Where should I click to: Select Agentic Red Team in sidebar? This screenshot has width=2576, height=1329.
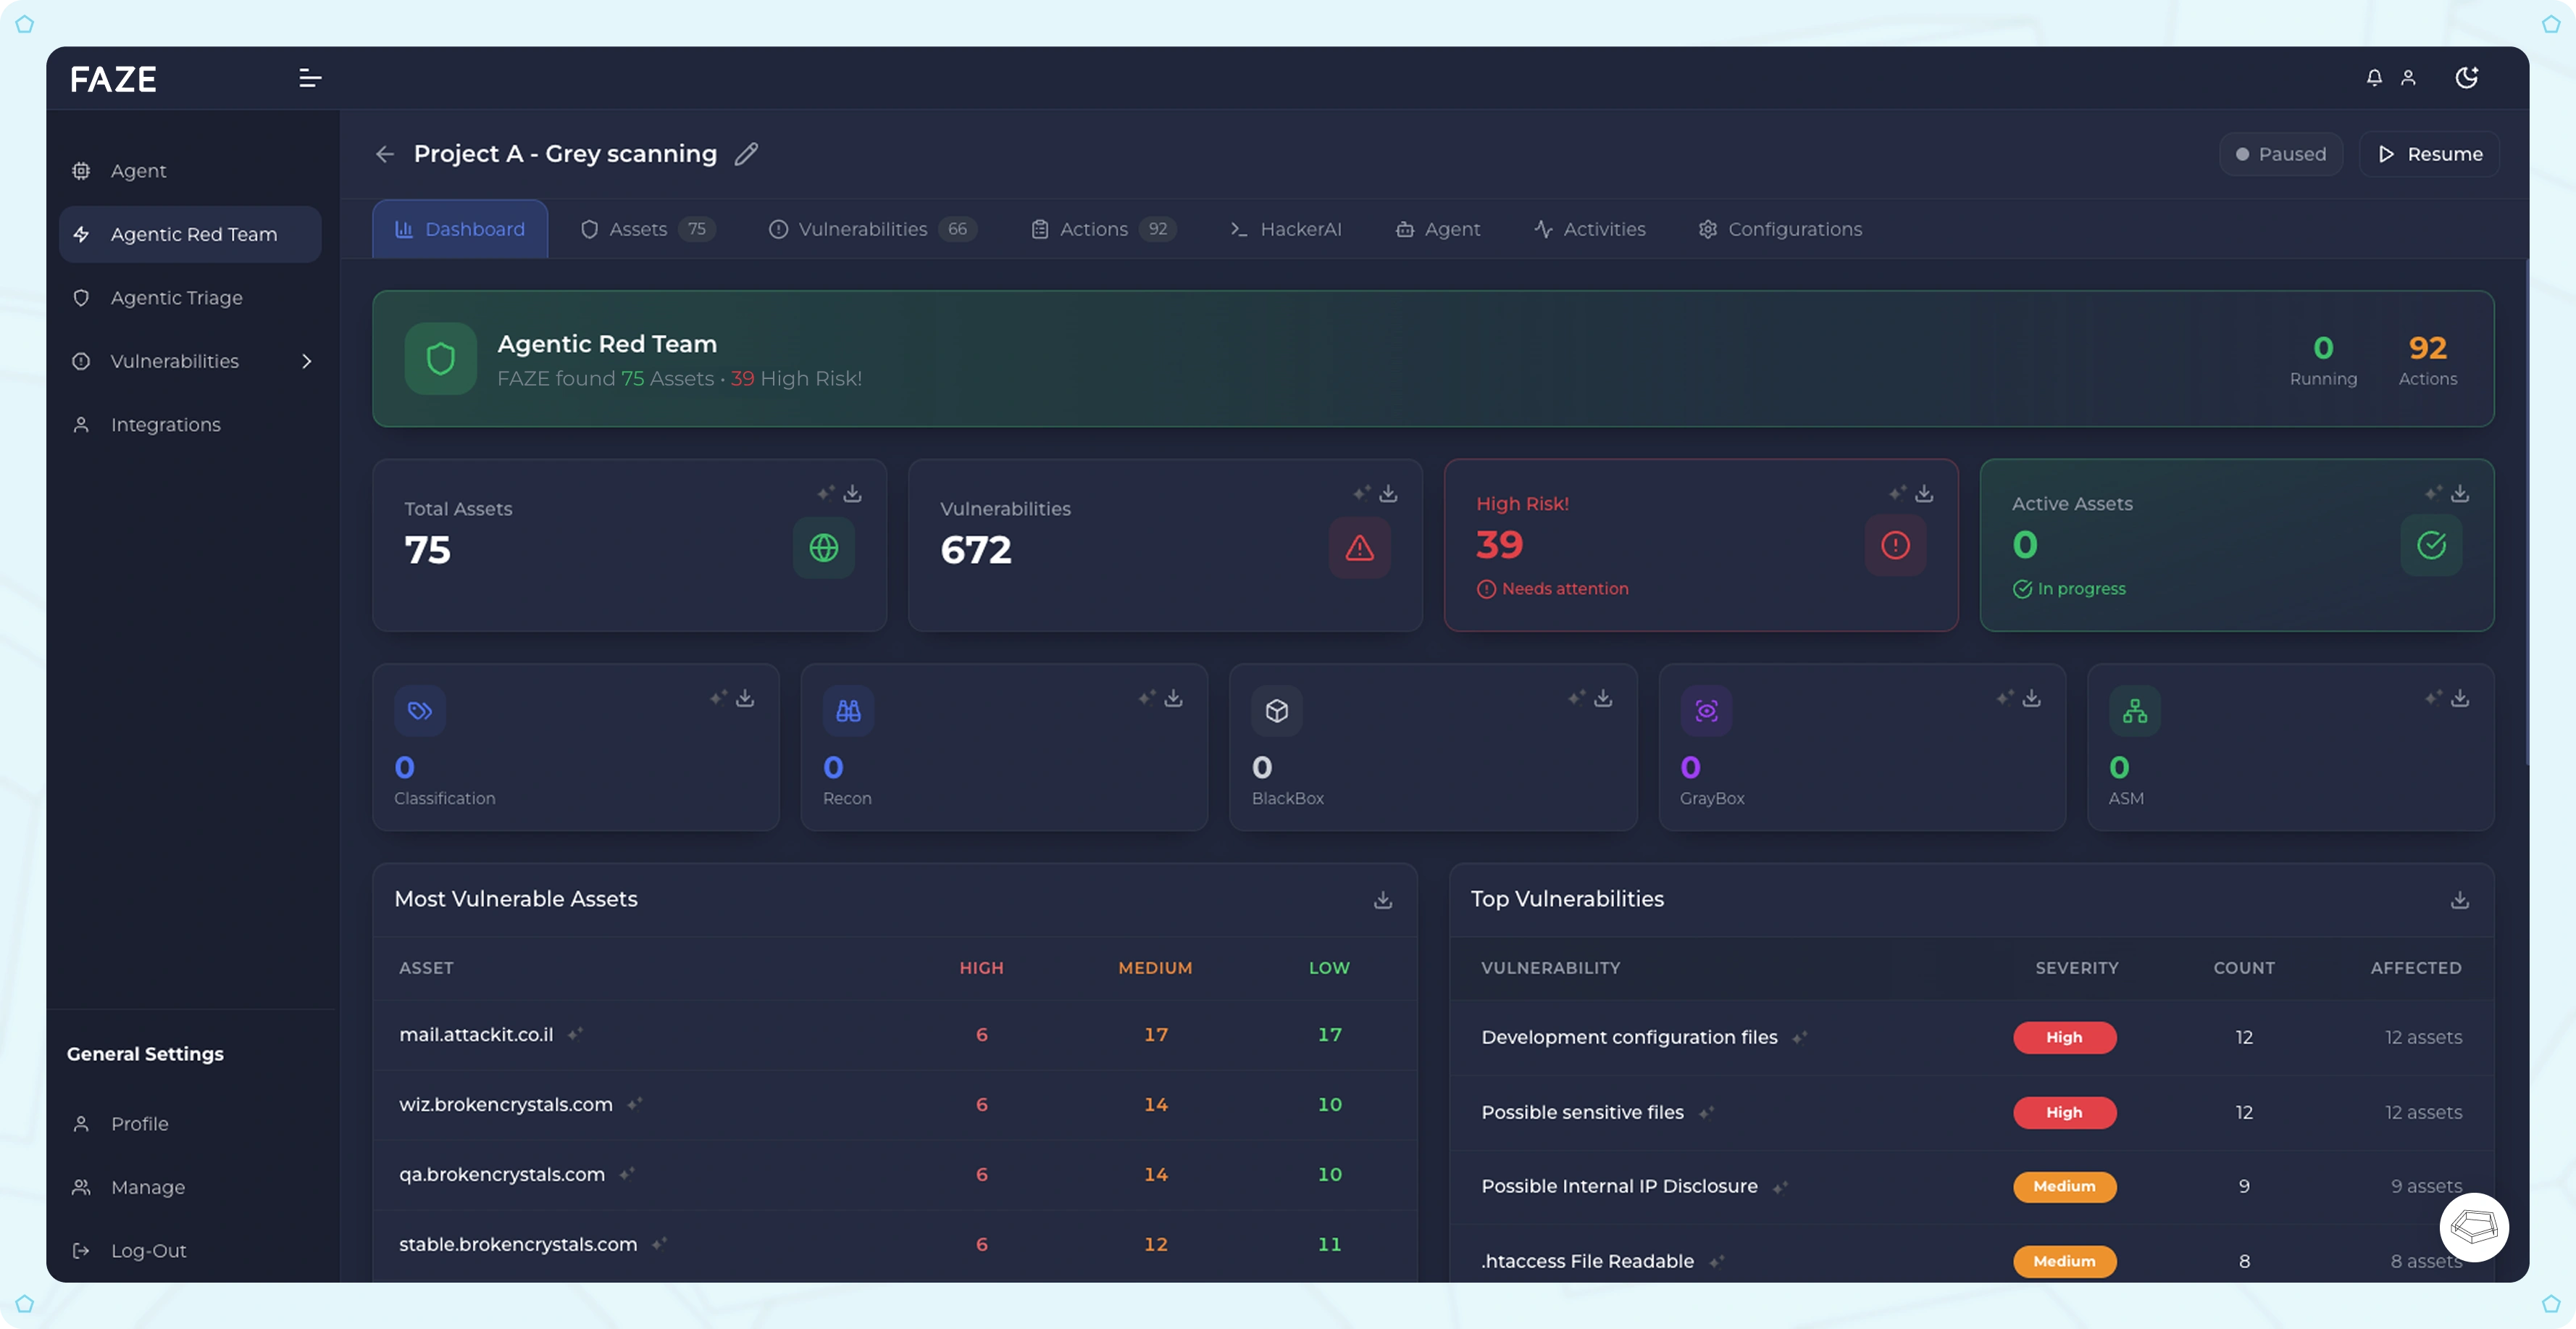(x=190, y=234)
